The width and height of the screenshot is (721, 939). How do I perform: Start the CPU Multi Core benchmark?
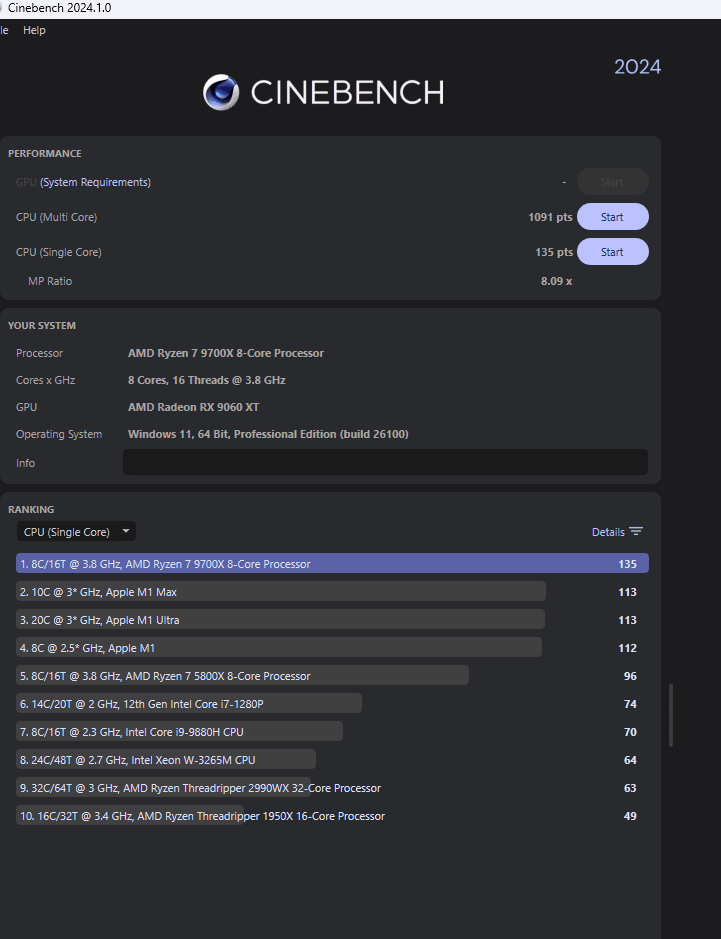613,217
